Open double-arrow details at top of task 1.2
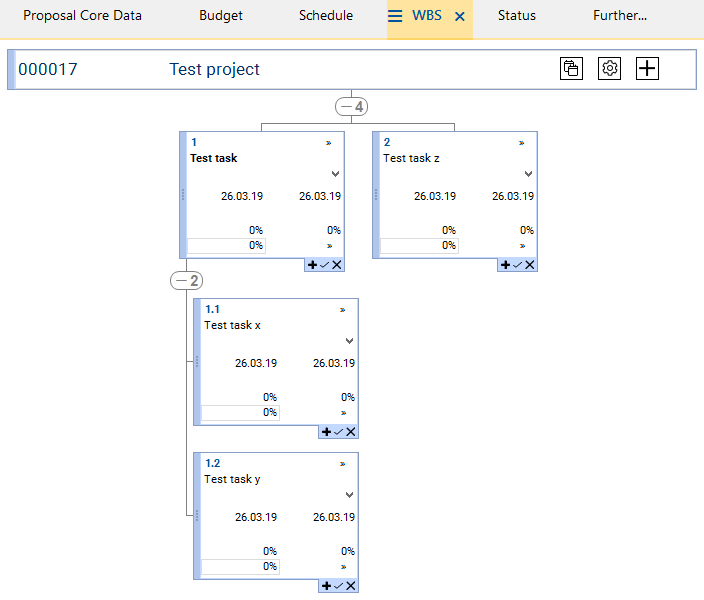 (x=342, y=464)
